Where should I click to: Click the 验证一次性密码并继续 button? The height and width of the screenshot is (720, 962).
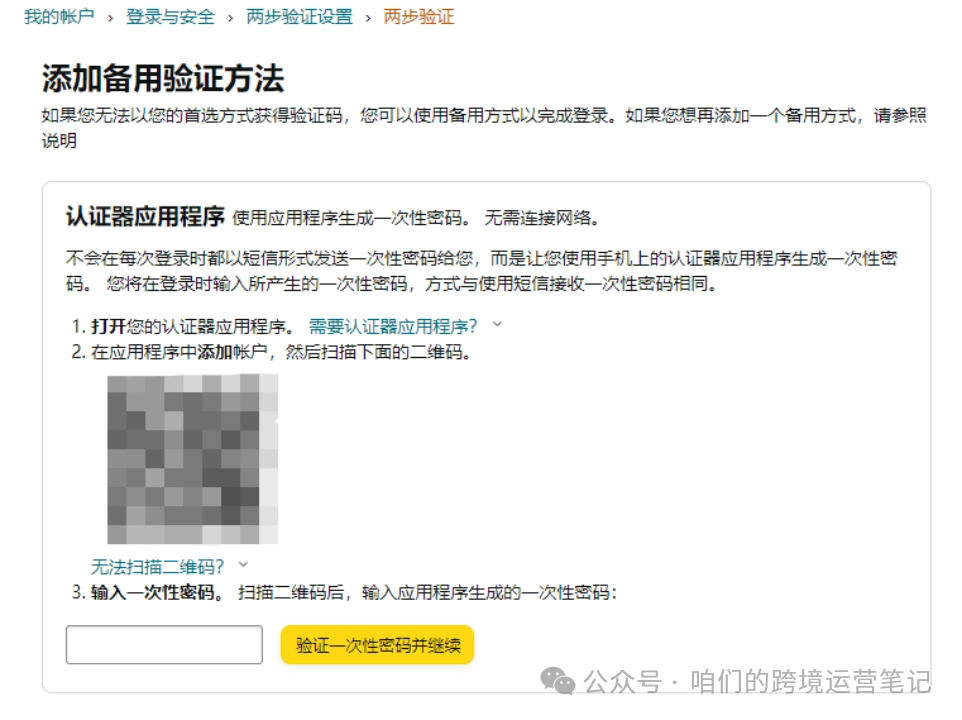click(376, 645)
